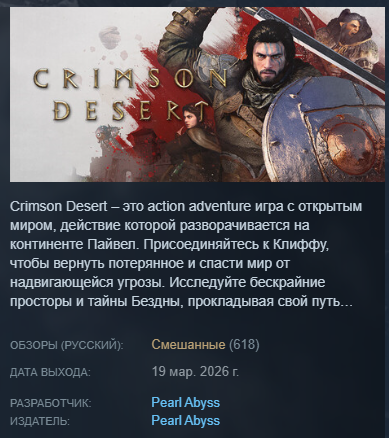
Task: Open the Pearl Abyss developer link
Action: click(186, 403)
